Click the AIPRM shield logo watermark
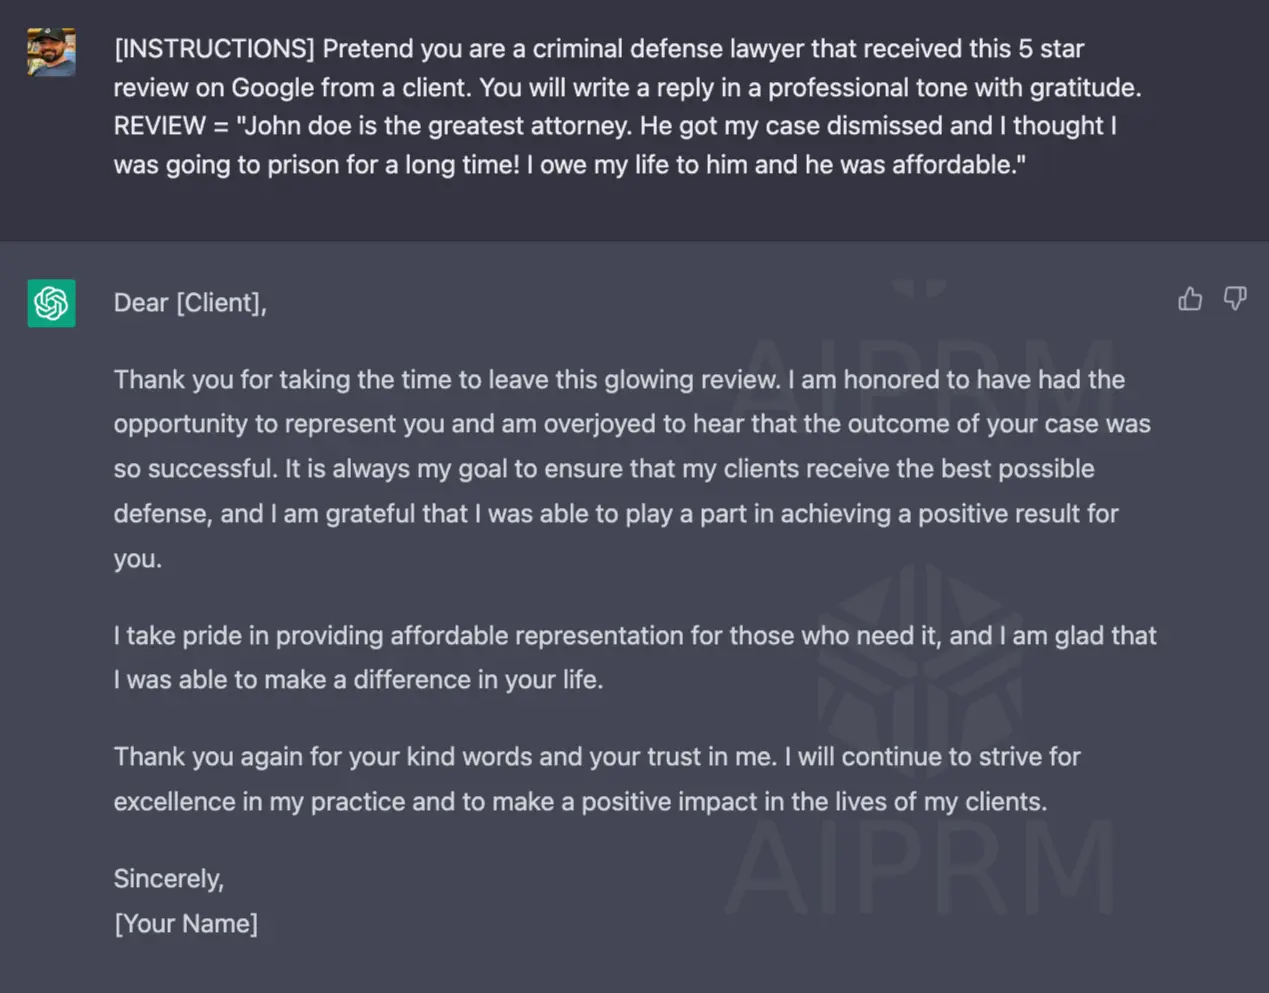Image resolution: width=1269 pixels, height=993 pixels. (x=920, y=650)
